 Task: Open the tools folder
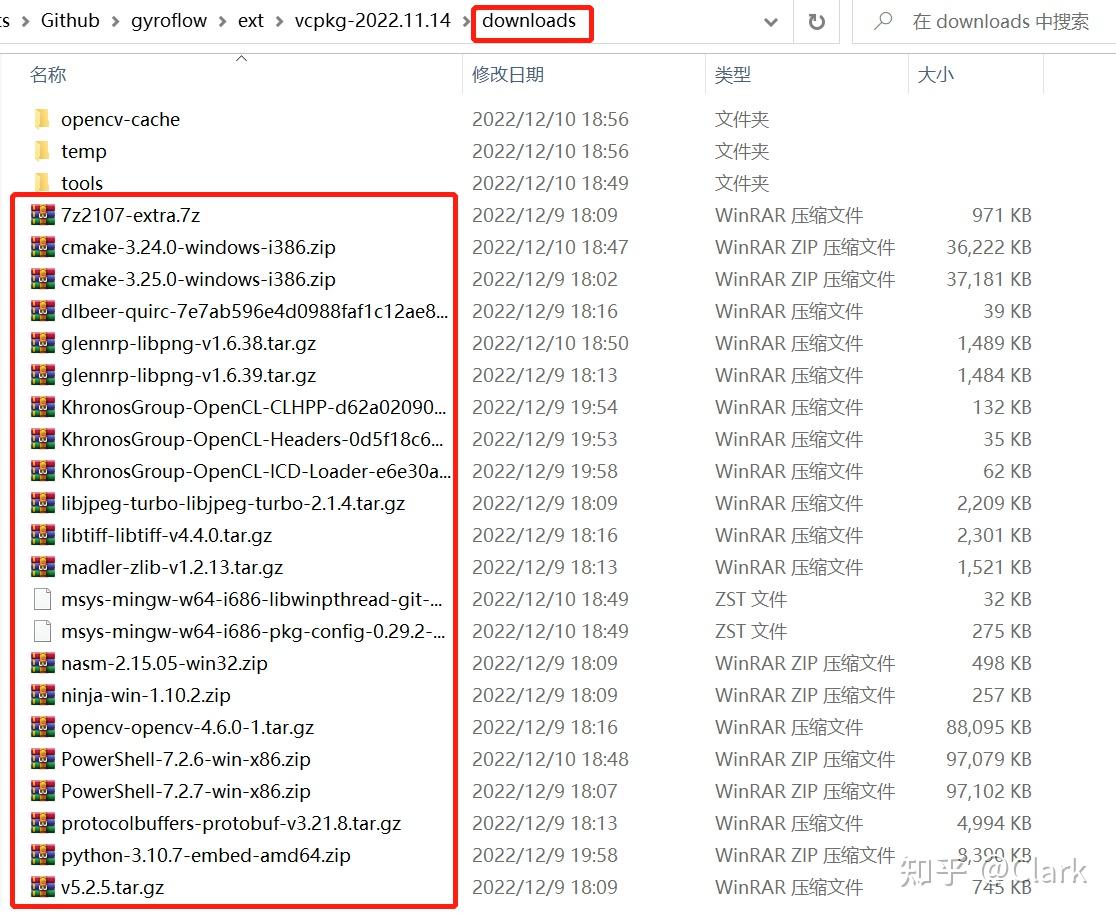[x=81, y=183]
